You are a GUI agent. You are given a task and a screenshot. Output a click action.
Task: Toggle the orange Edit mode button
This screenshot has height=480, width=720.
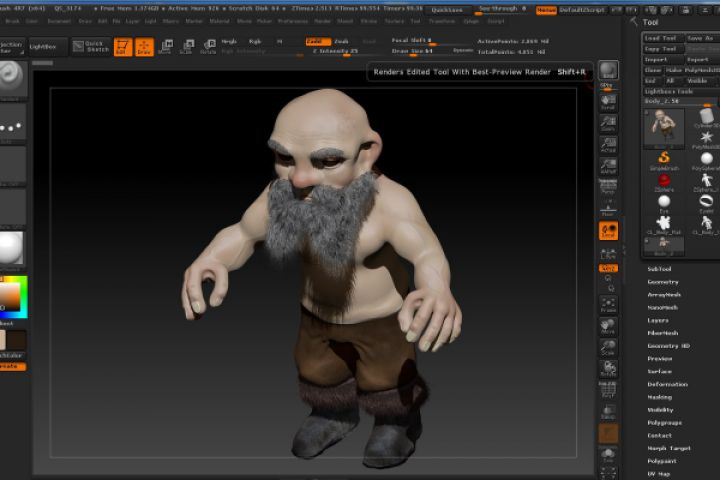(123, 47)
